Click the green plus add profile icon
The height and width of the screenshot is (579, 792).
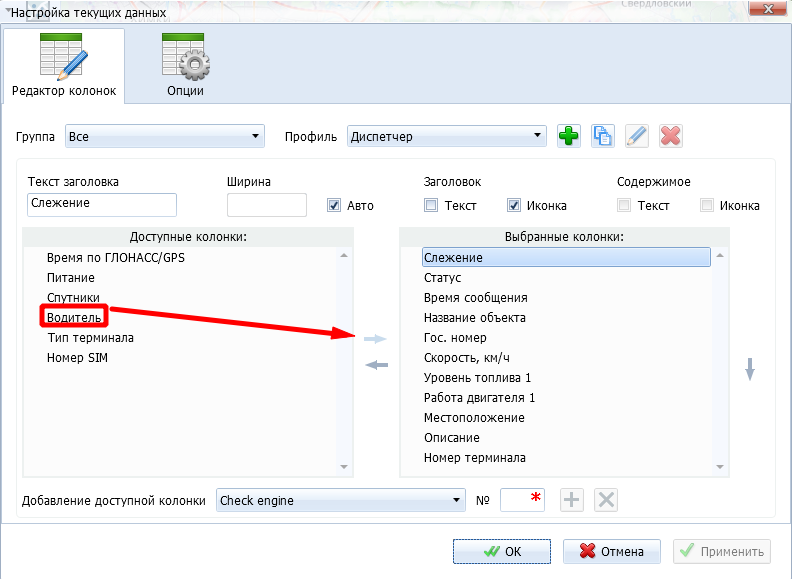pyautogui.click(x=569, y=137)
